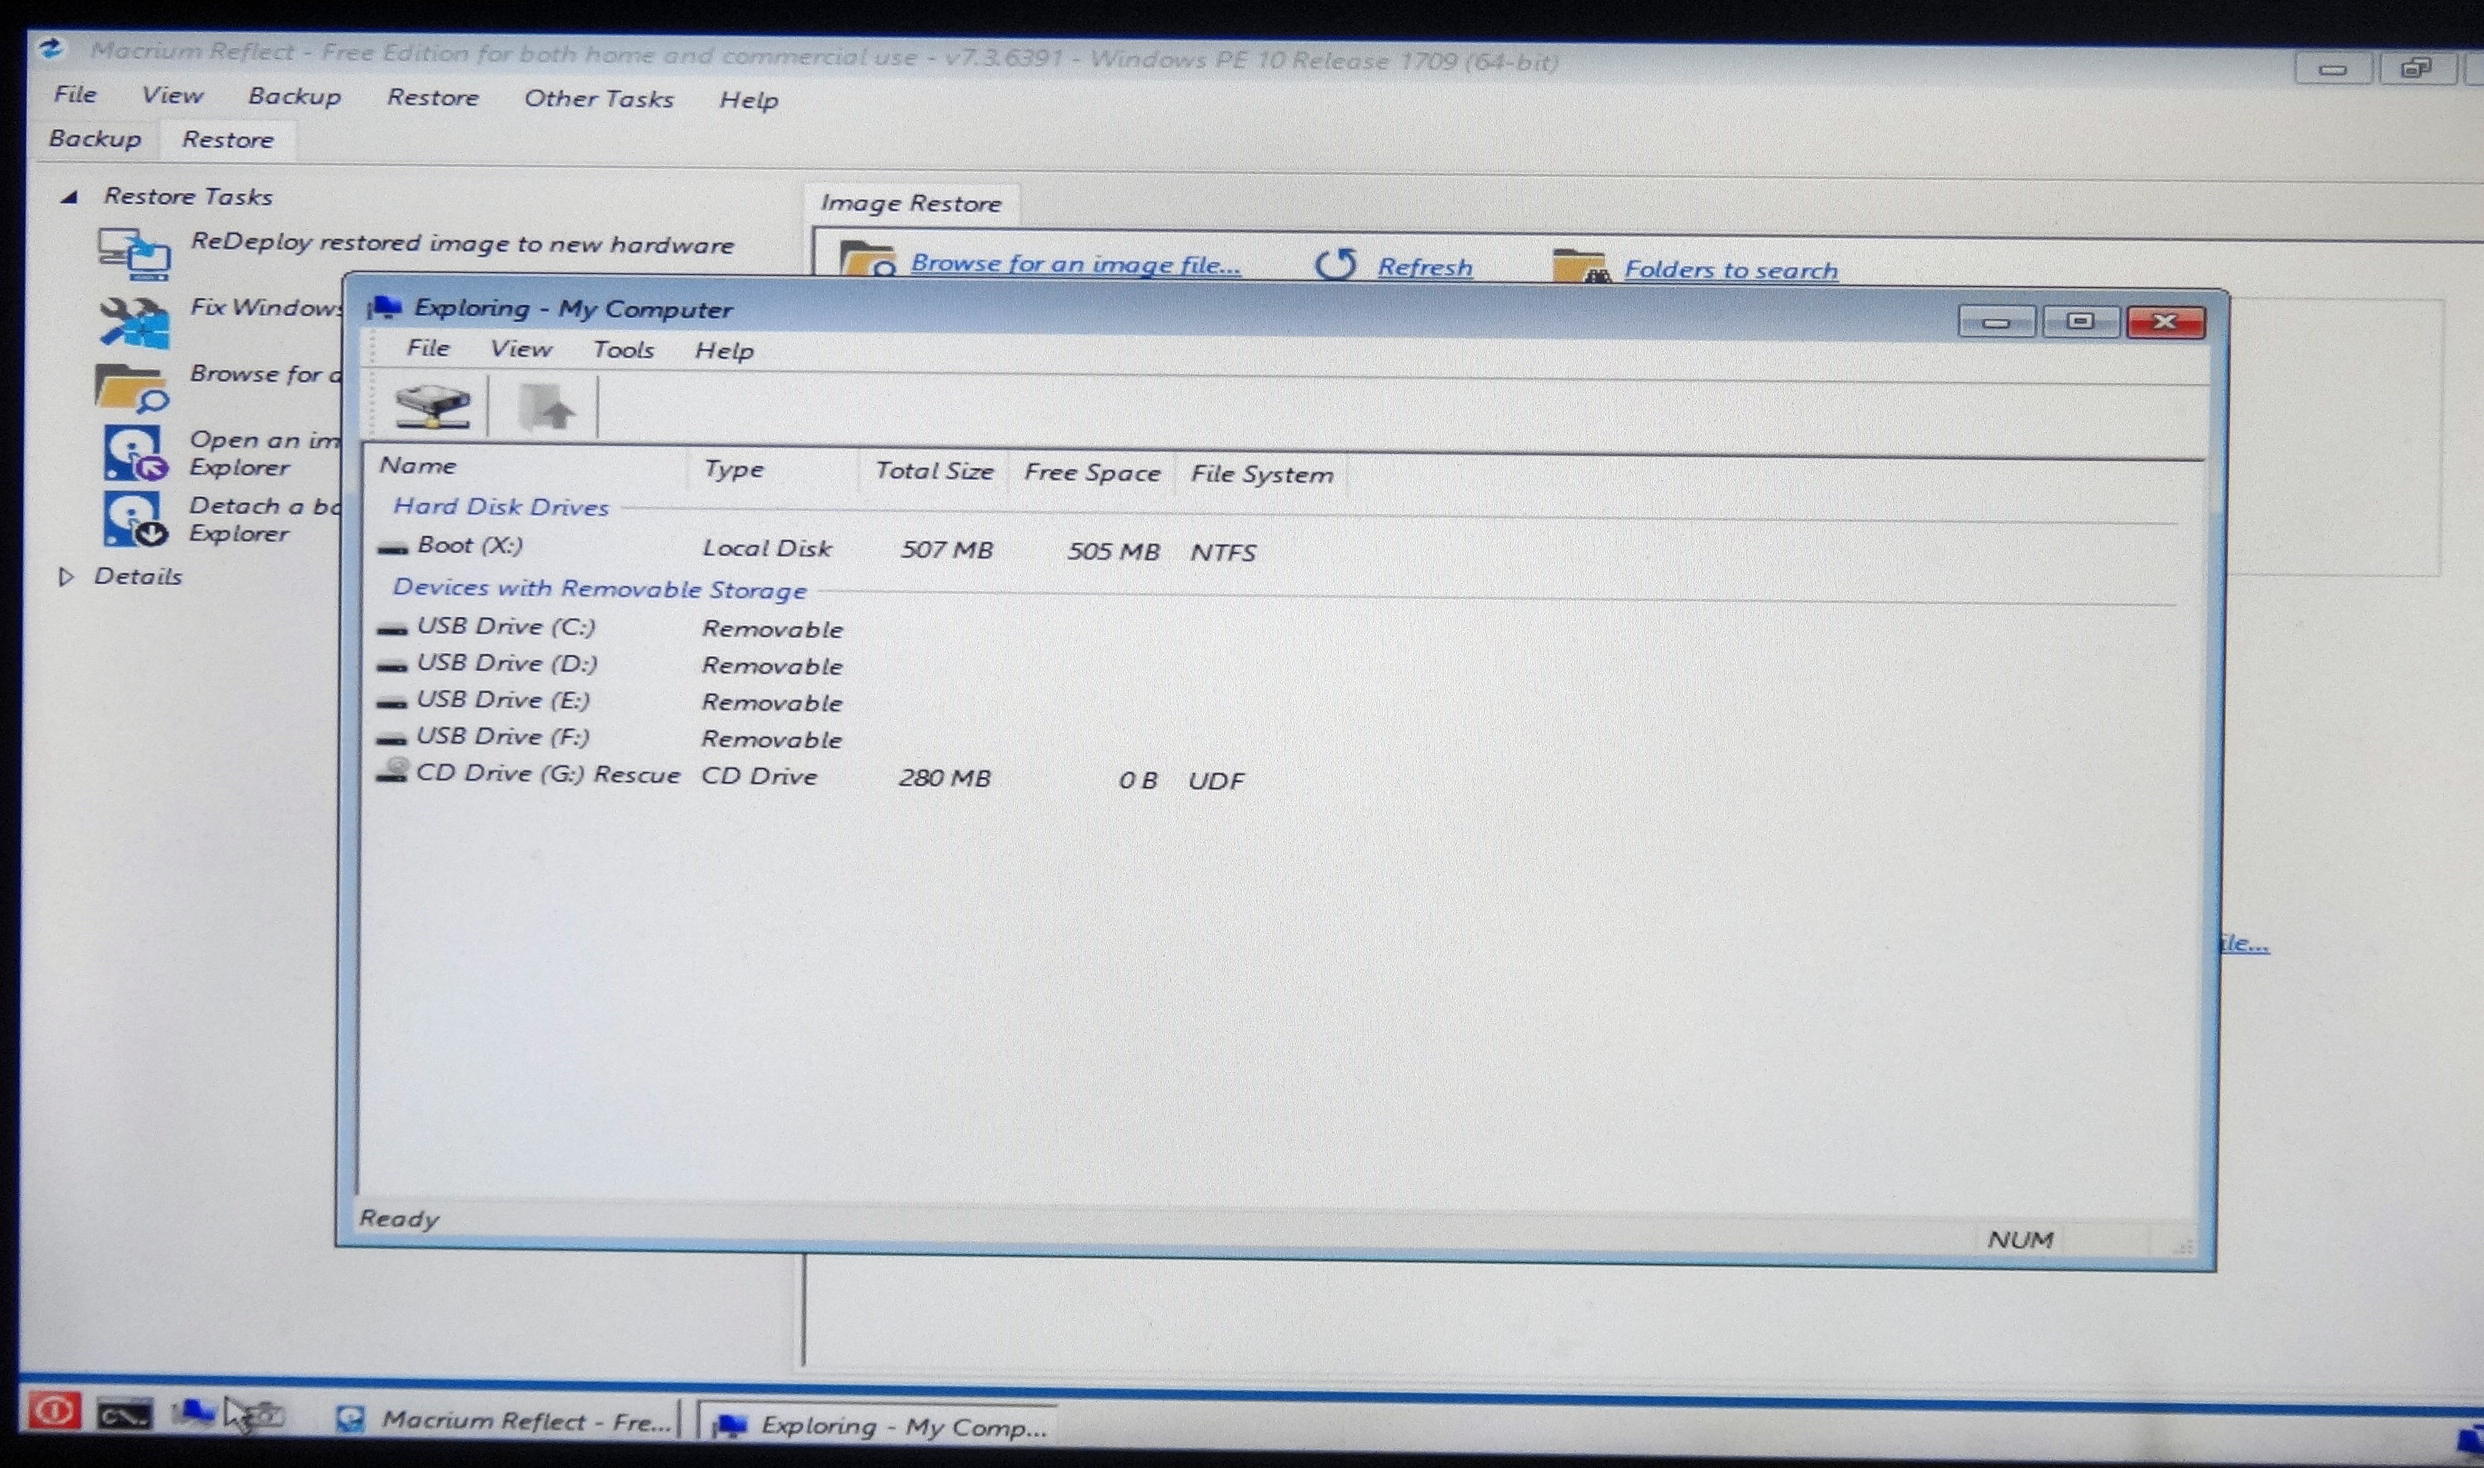Screen dimensions: 2484x1468
Task: Click the Folders to search folder icon
Action: tap(1581, 267)
